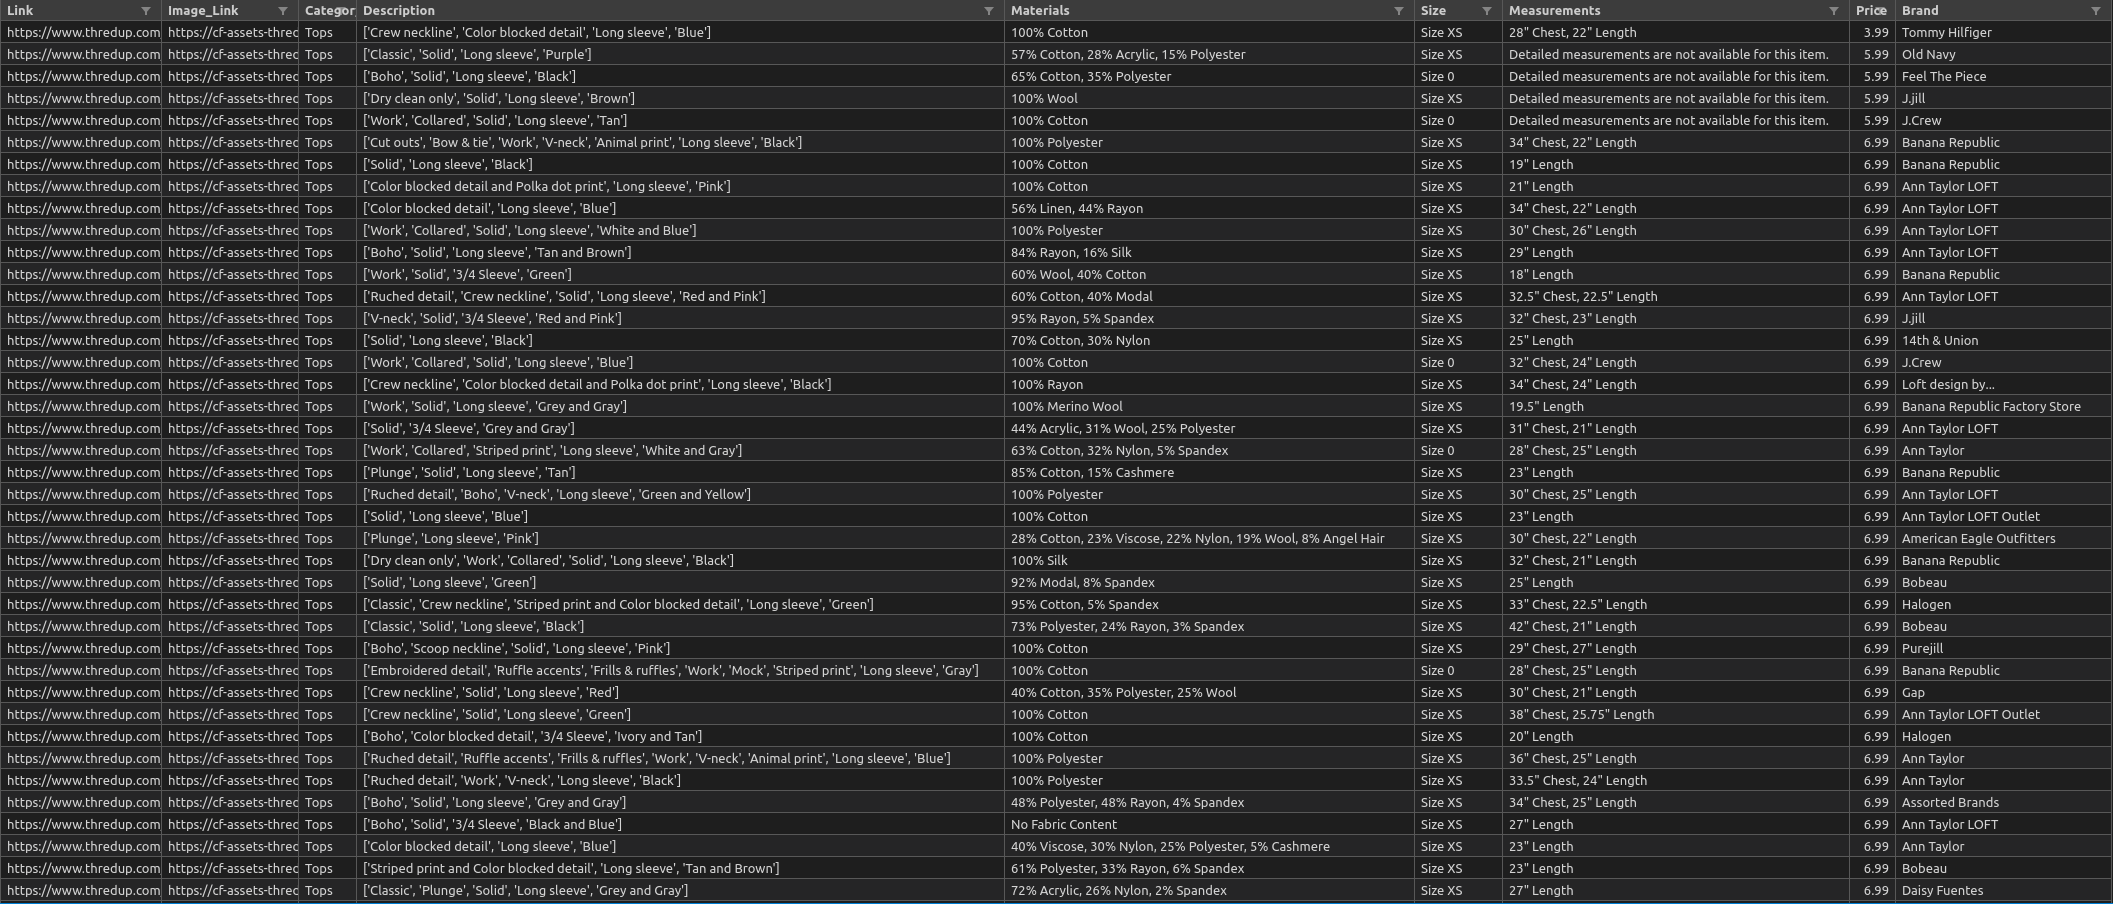The image size is (2113, 904).
Task: Select the '100% Merino Wool' cell
Action: (x=1209, y=407)
